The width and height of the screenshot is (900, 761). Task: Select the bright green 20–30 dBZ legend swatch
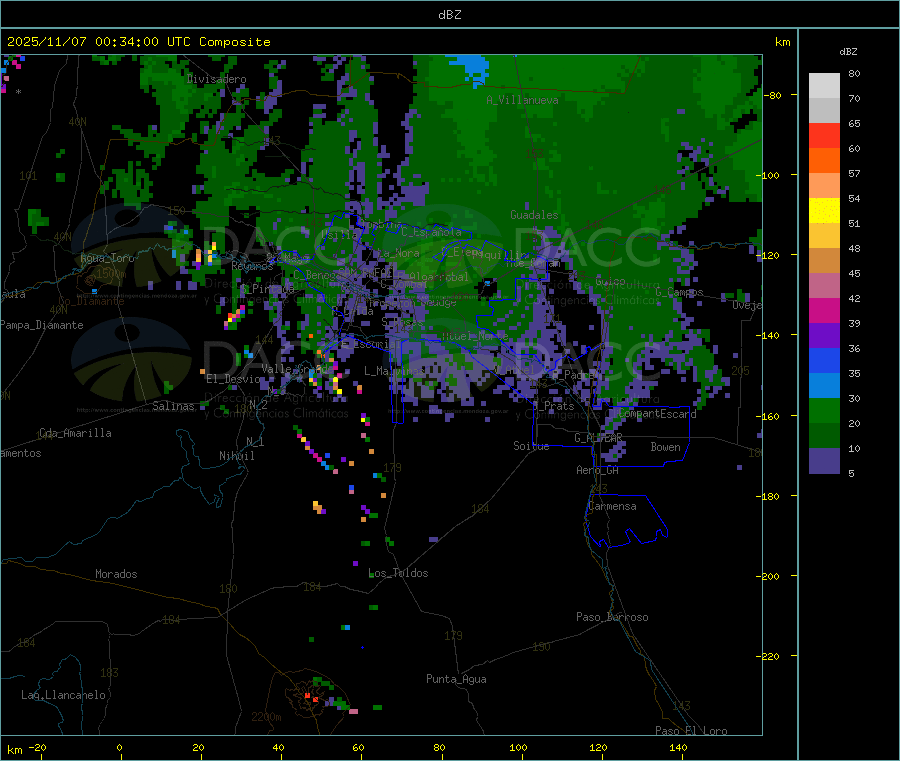coord(824,410)
